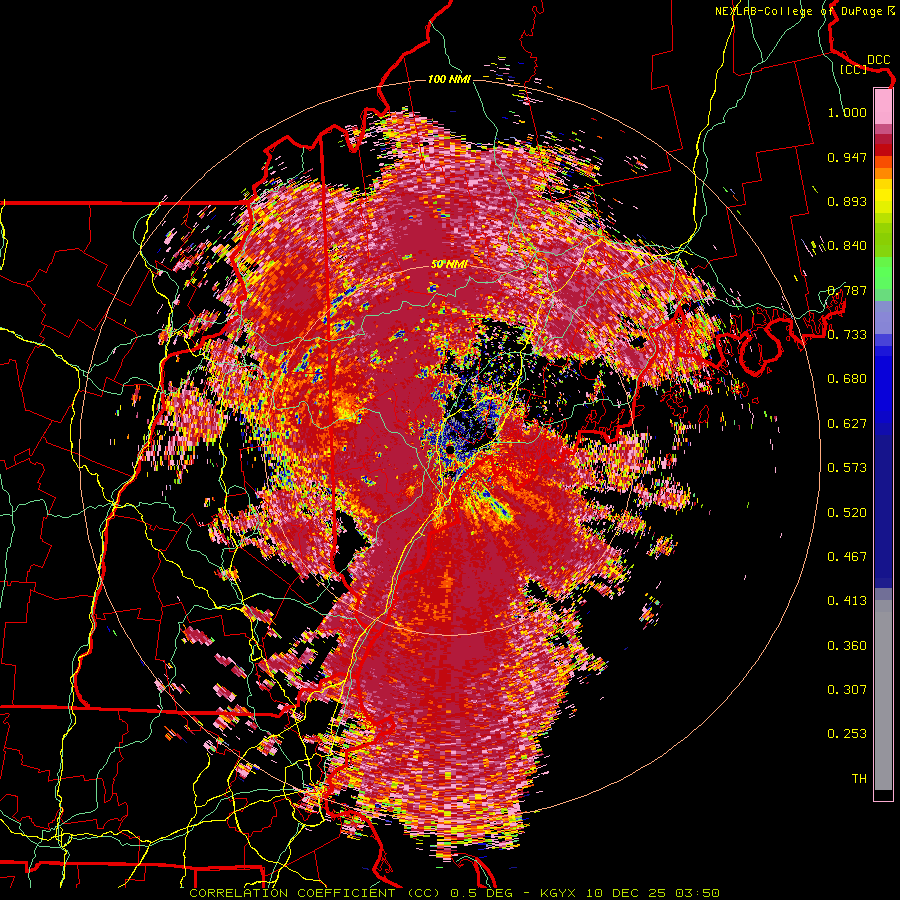Click the 0.840 scale label
Viewport: 900px width, 900px height.
[847, 246]
